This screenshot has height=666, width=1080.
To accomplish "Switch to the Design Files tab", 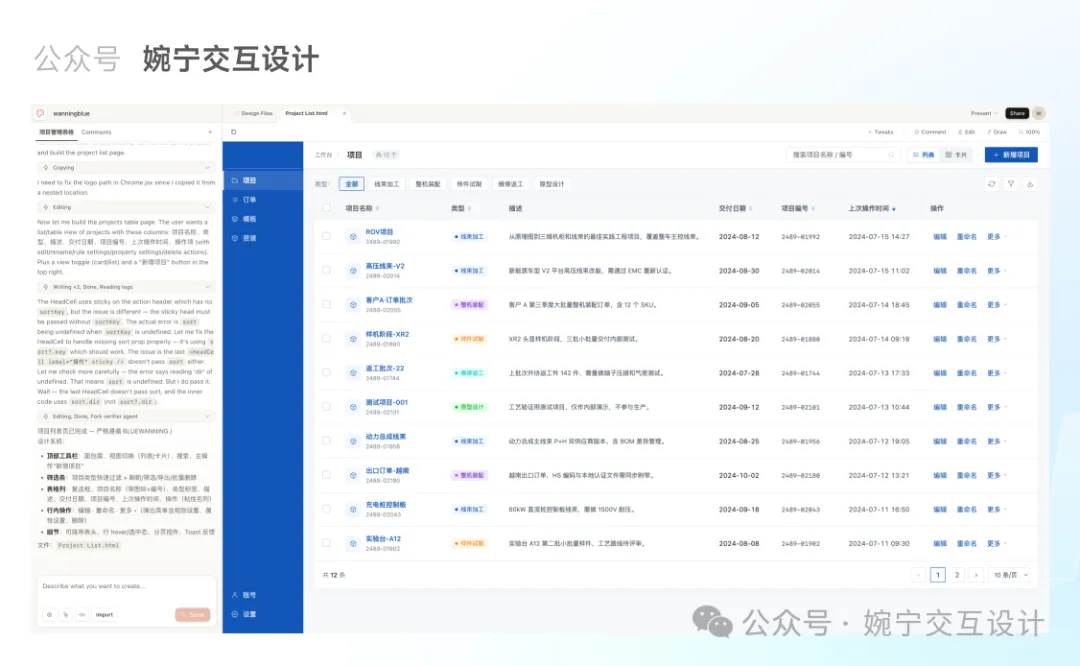I will (256, 113).
